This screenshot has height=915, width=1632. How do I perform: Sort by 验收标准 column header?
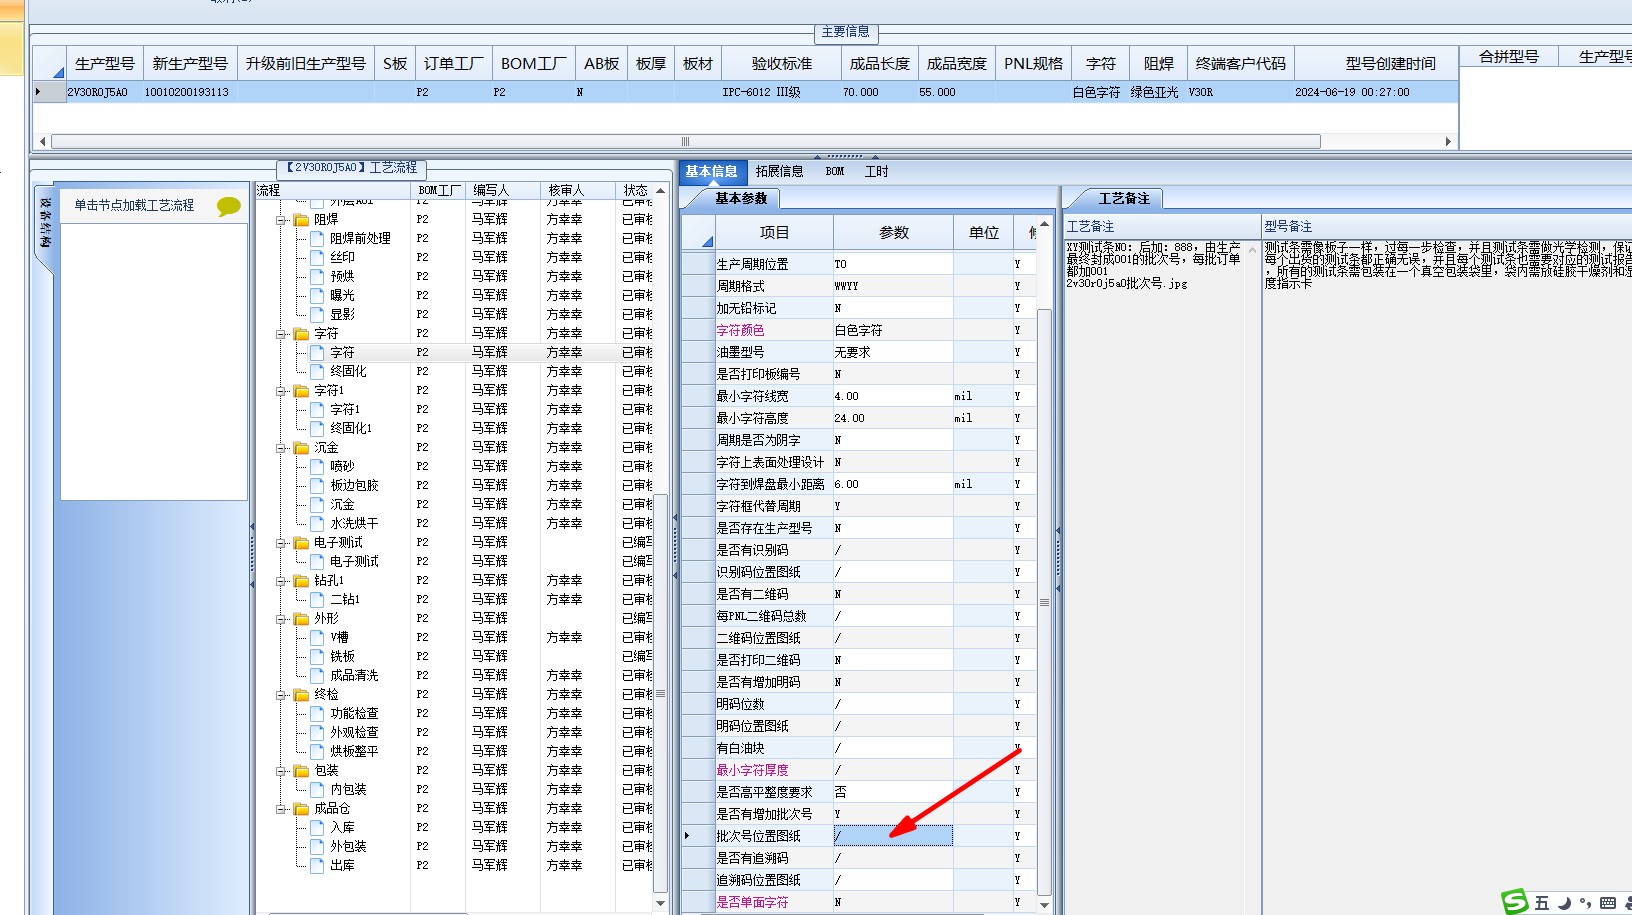click(x=782, y=64)
